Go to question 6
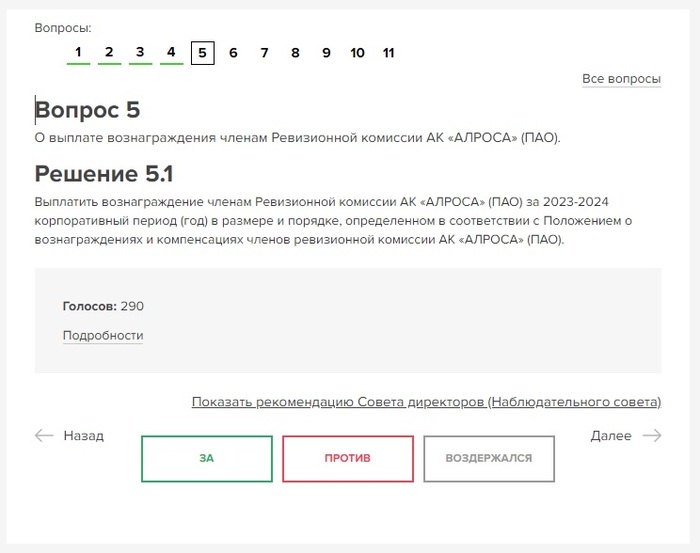Image resolution: width=700 pixels, height=553 pixels. click(233, 53)
